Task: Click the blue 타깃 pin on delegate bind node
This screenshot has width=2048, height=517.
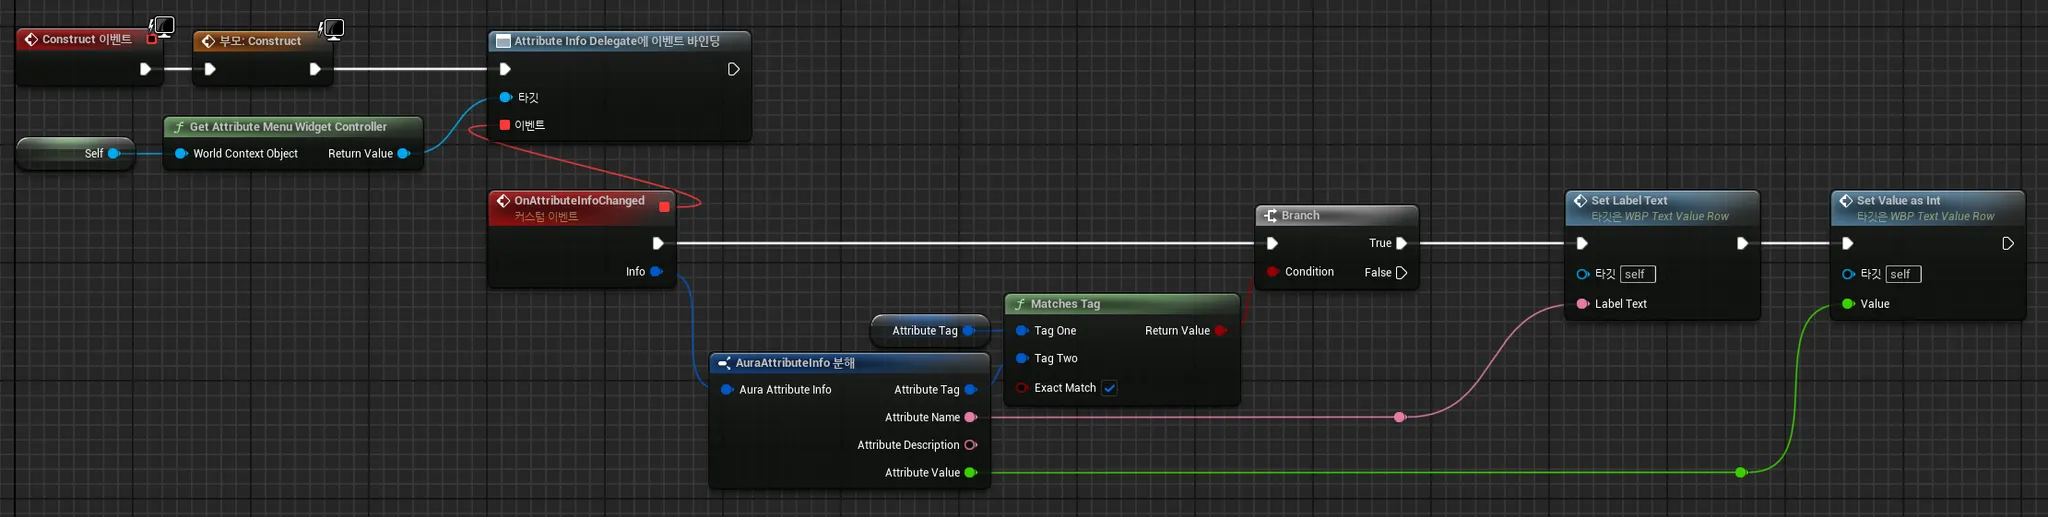Action: [x=505, y=97]
